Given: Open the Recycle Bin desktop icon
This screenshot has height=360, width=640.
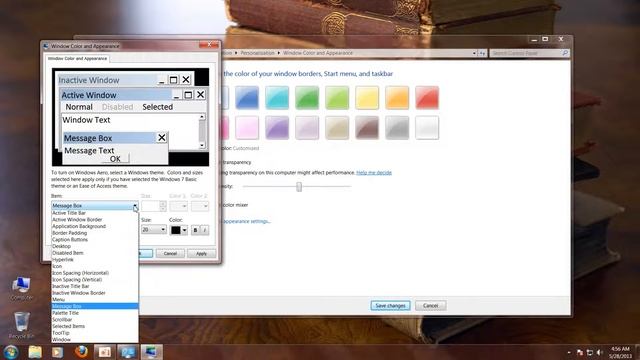Looking at the screenshot, I should (x=21, y=325).
